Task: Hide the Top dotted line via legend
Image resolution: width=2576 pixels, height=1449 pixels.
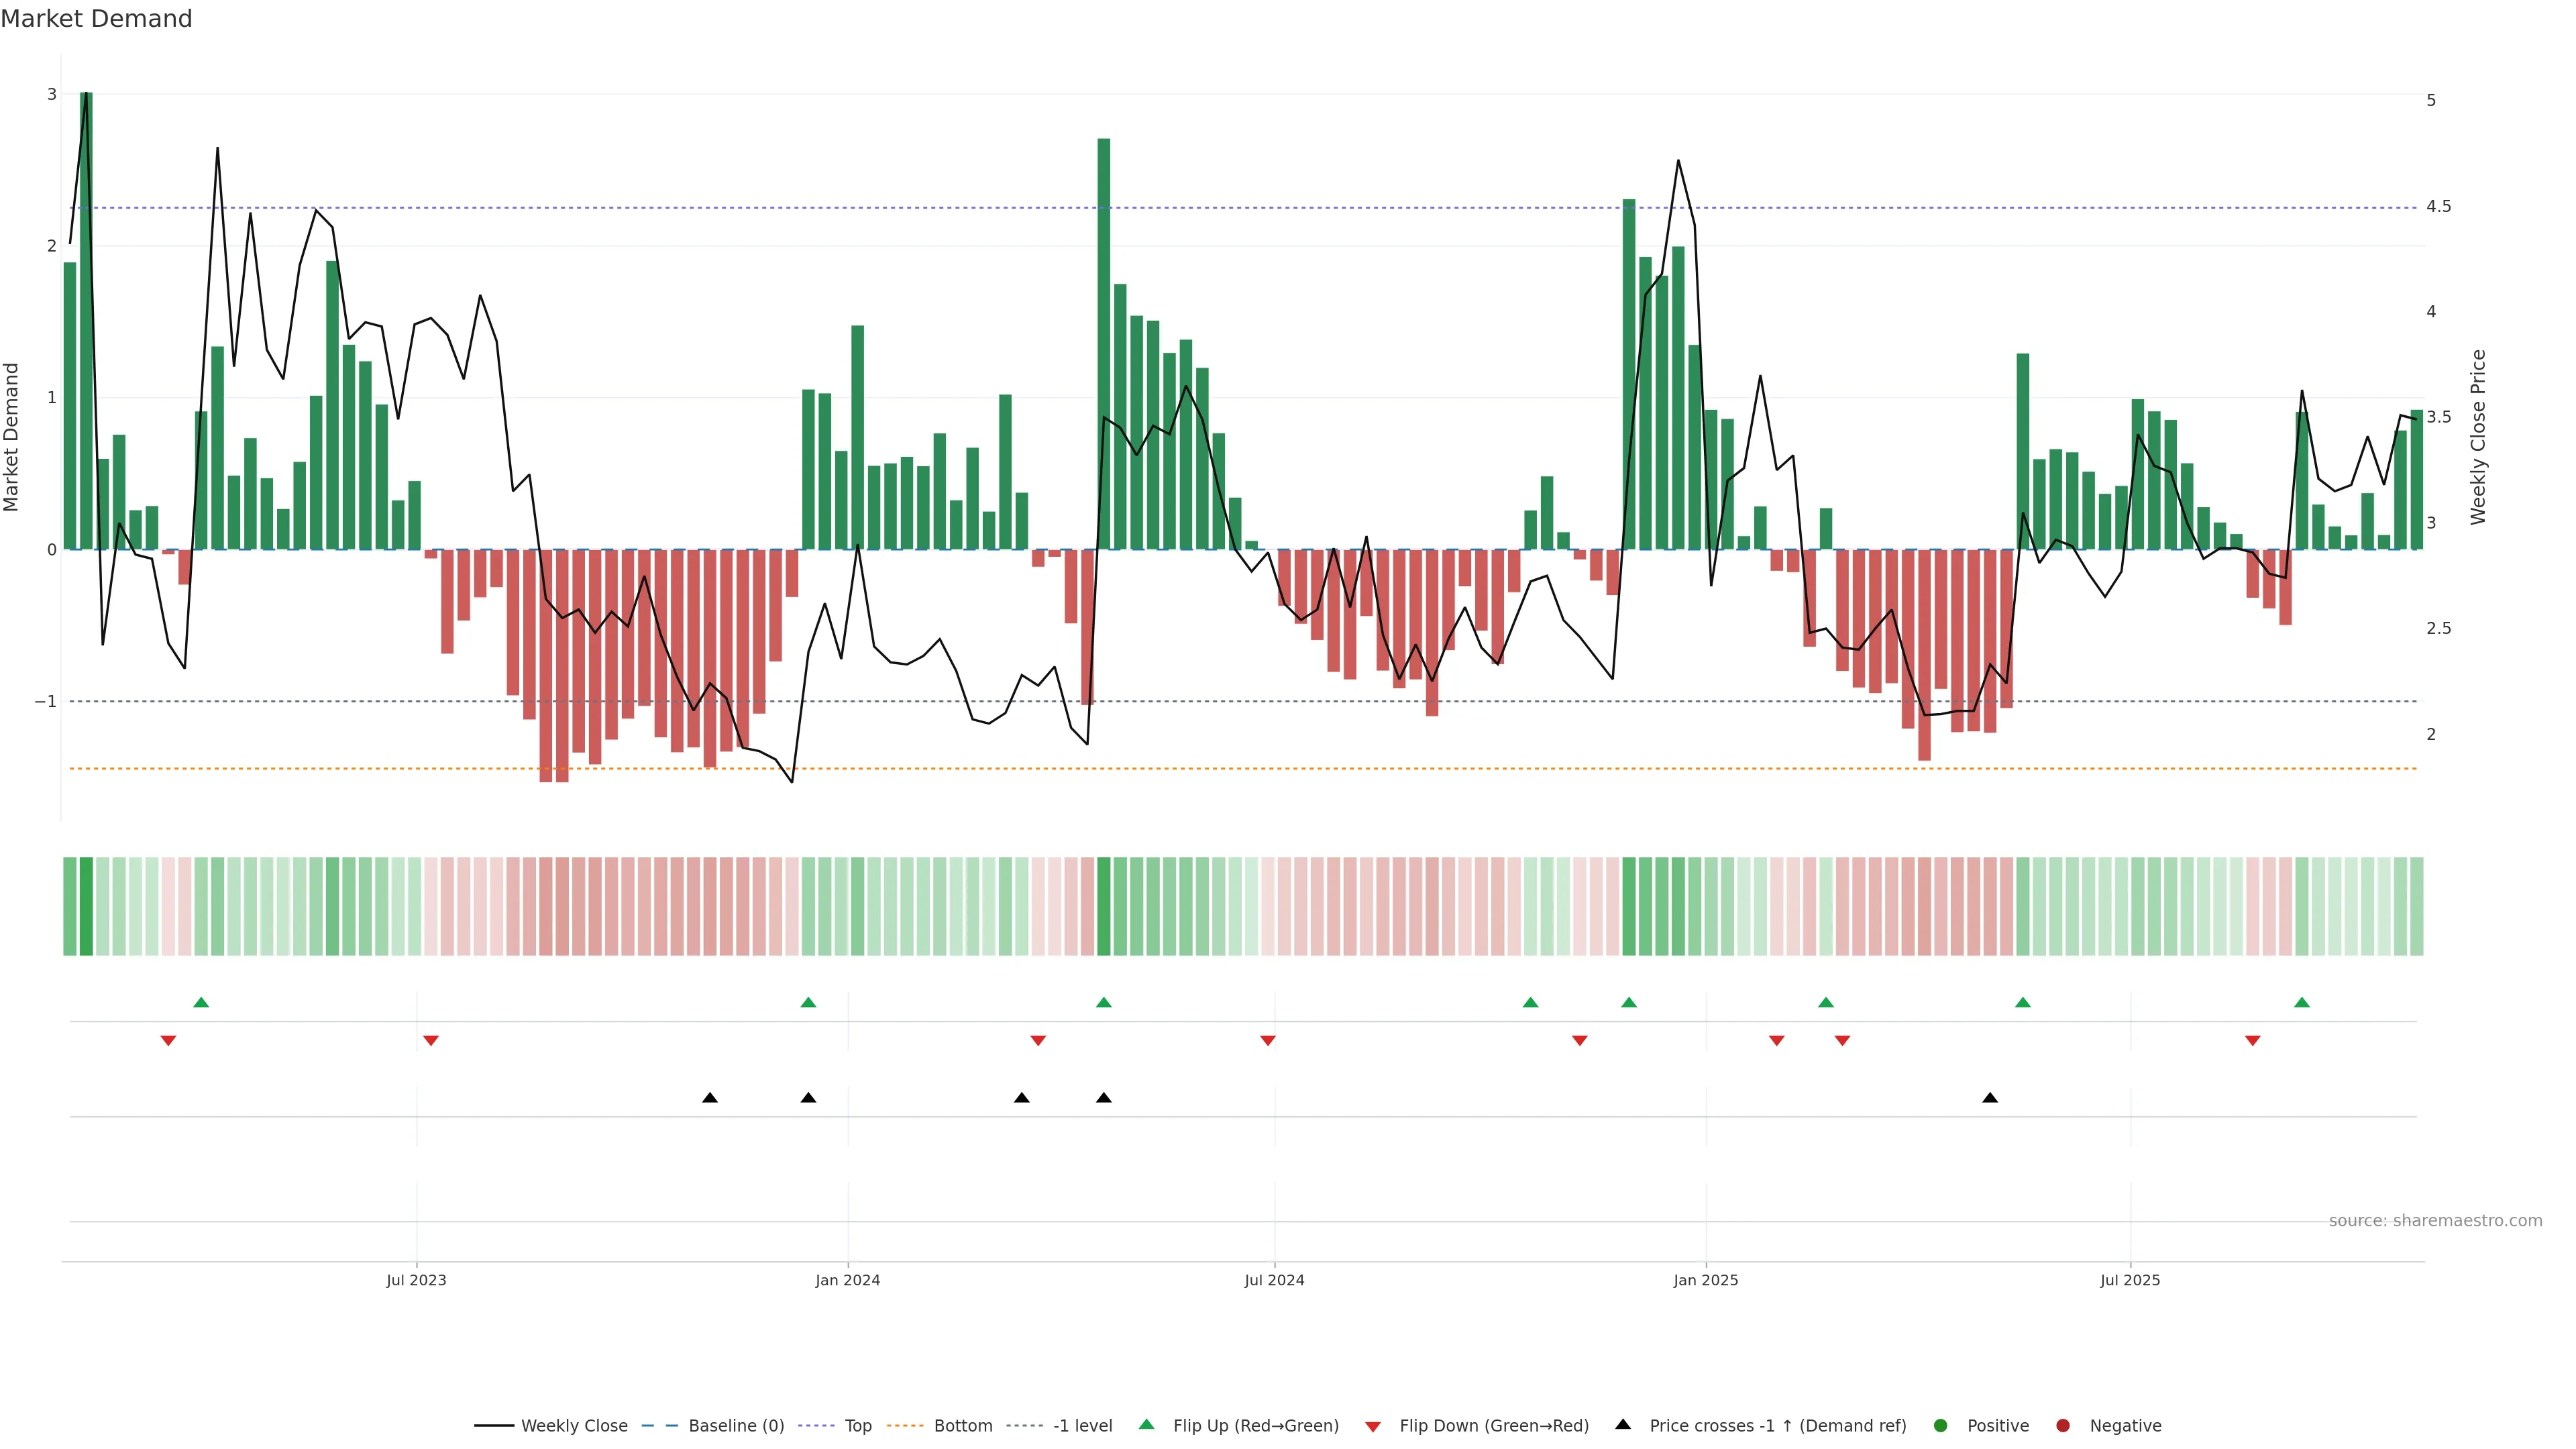Action: point(857,1425)
